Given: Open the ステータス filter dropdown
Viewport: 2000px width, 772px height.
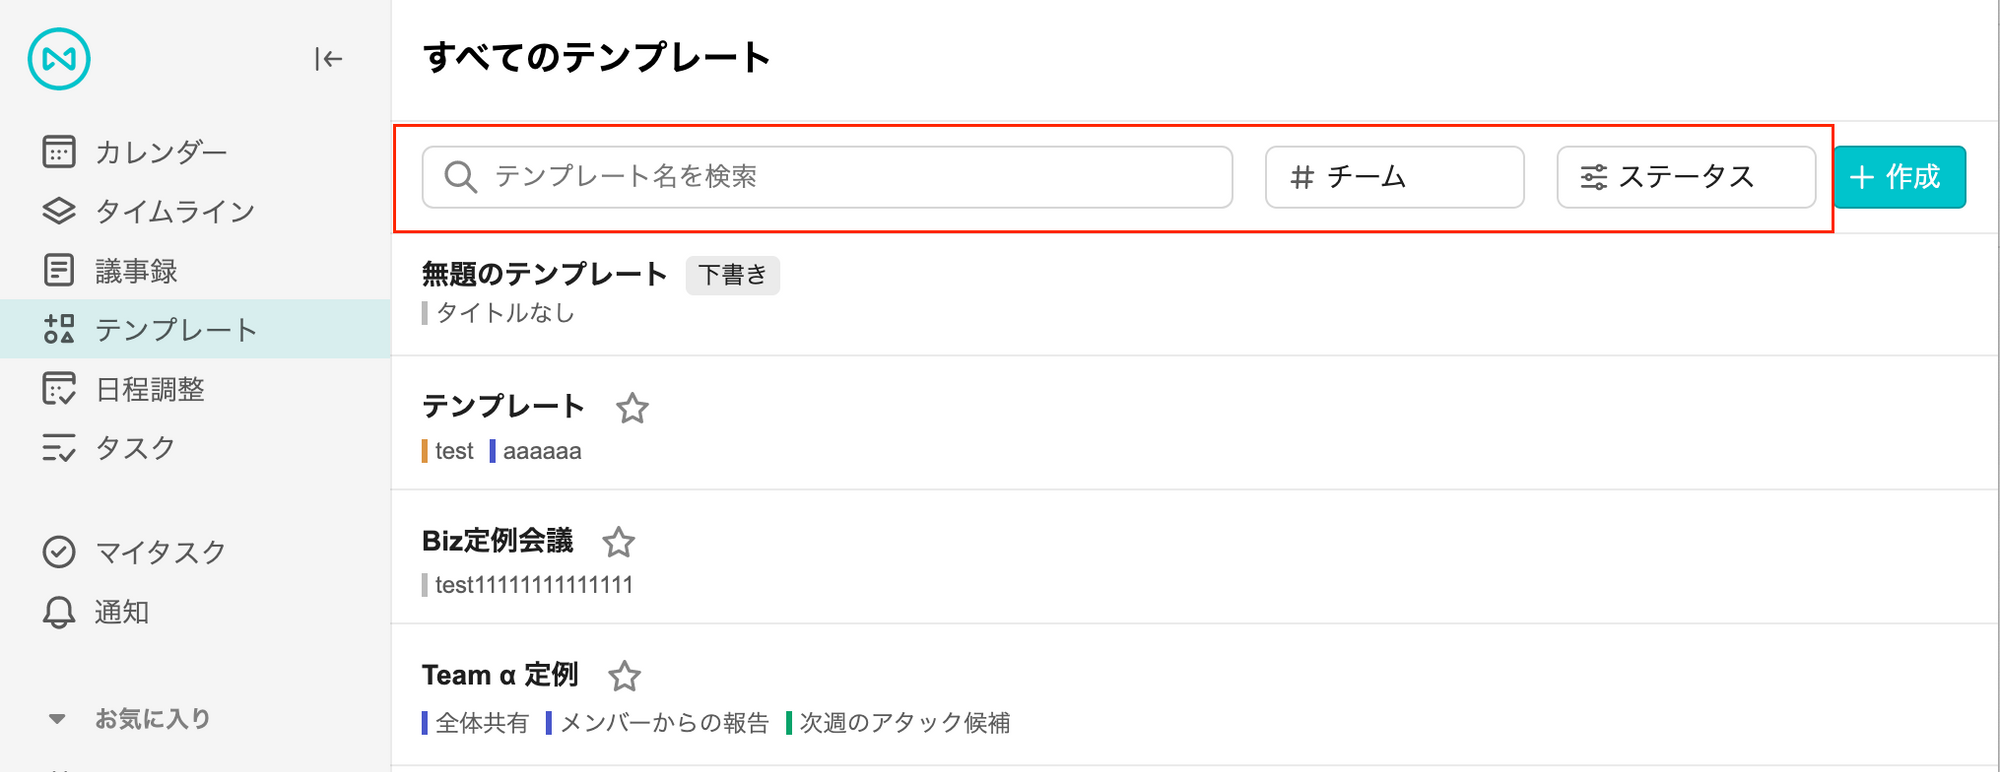Looking at the screenshot, I should point(1686,177).
